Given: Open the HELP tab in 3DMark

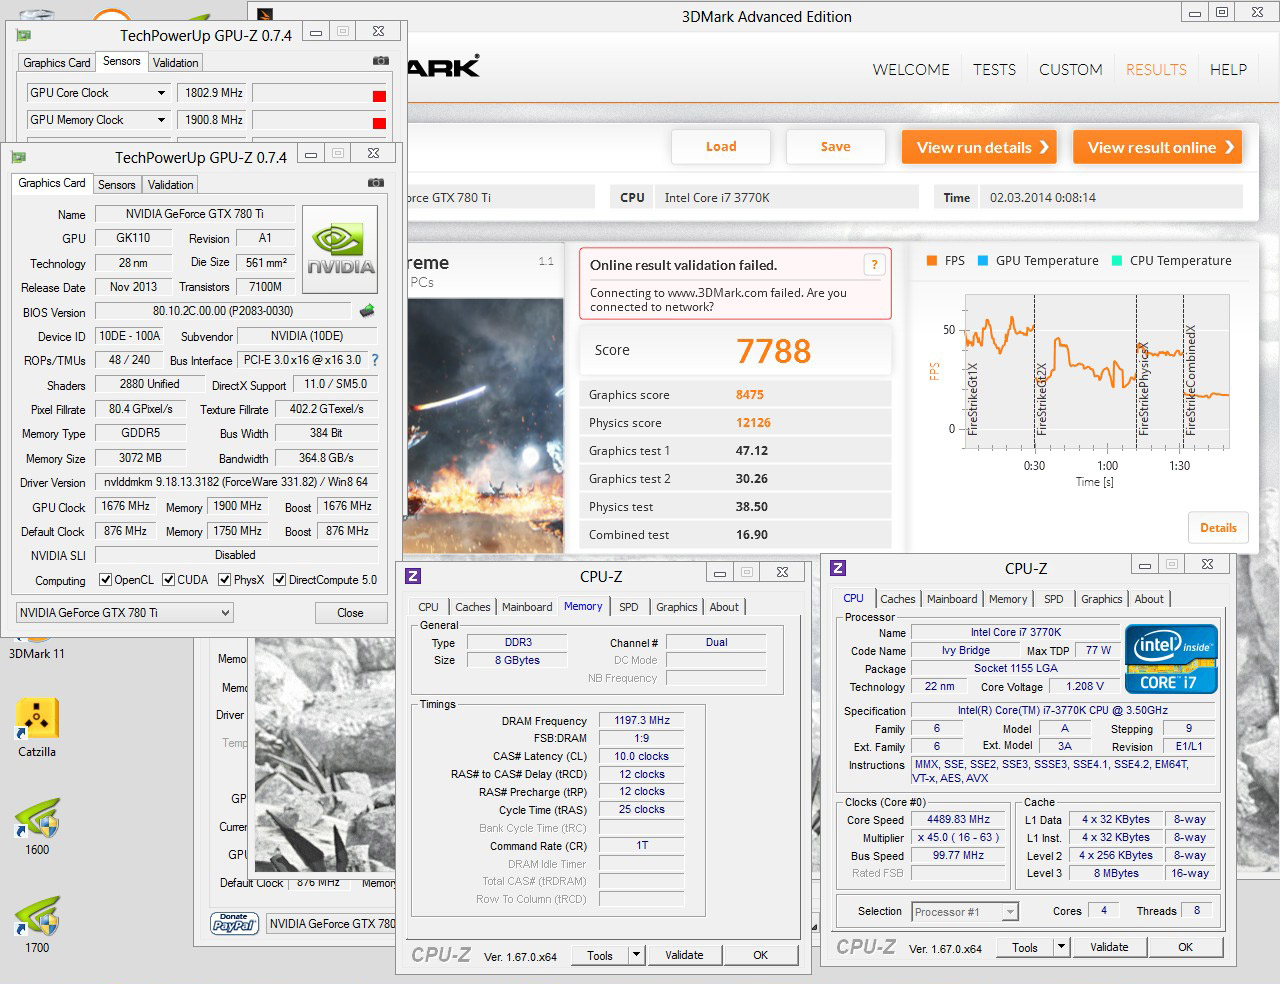Looking at the screenshot, I should [x=1228, y=69].
